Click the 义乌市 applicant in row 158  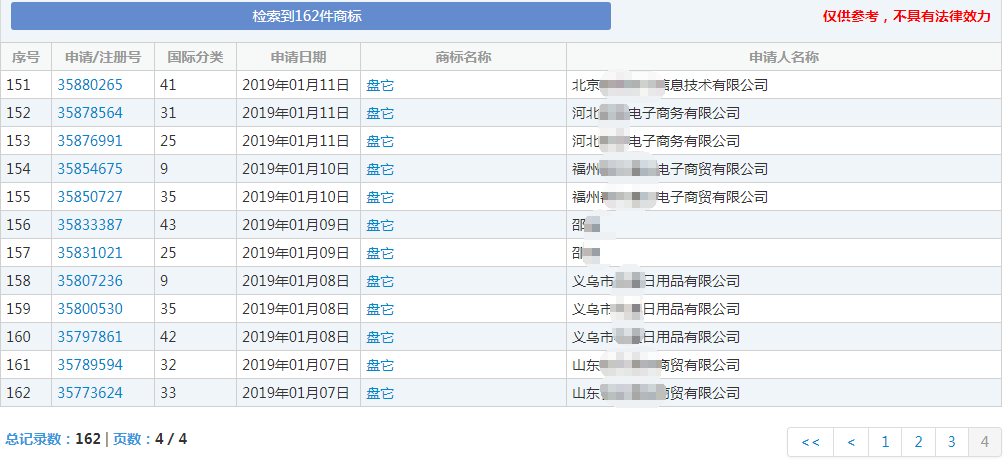click(x=656, y=281)
